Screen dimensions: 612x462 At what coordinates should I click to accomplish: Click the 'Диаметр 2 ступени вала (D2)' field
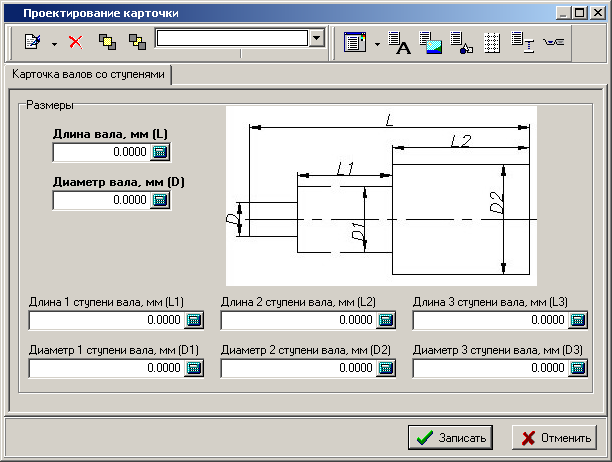pyautogui.click(x=298, y=368)
